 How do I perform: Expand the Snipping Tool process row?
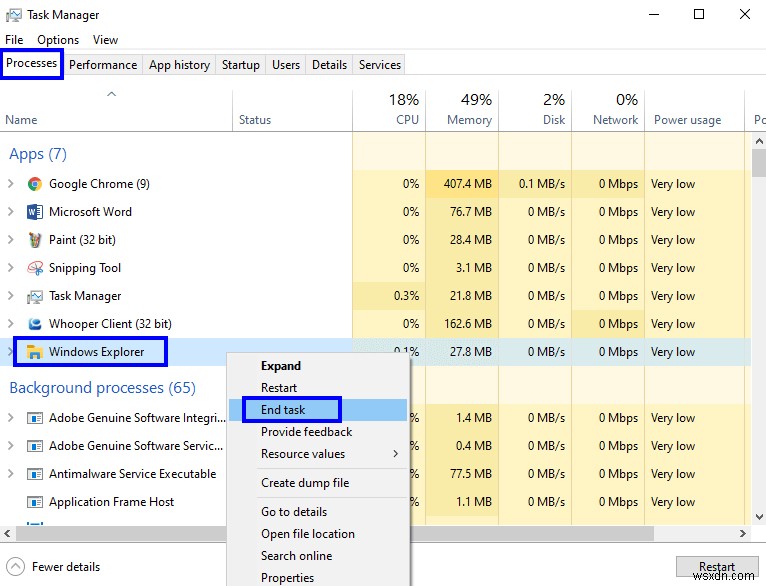(x=11, y=268)
